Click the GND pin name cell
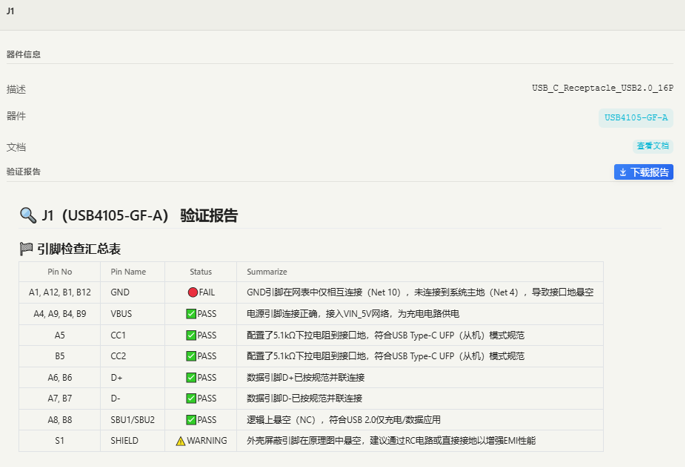Image resolution: width=685 pixels, height=467 pixels. click(132, 292)
